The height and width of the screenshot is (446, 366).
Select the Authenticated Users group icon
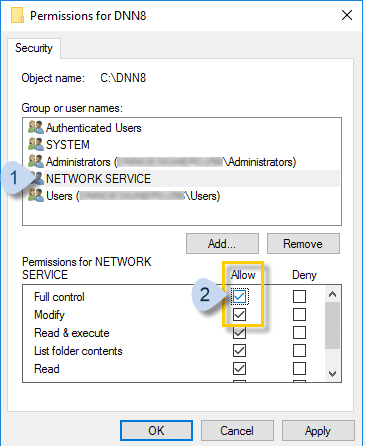click(36, 127)
